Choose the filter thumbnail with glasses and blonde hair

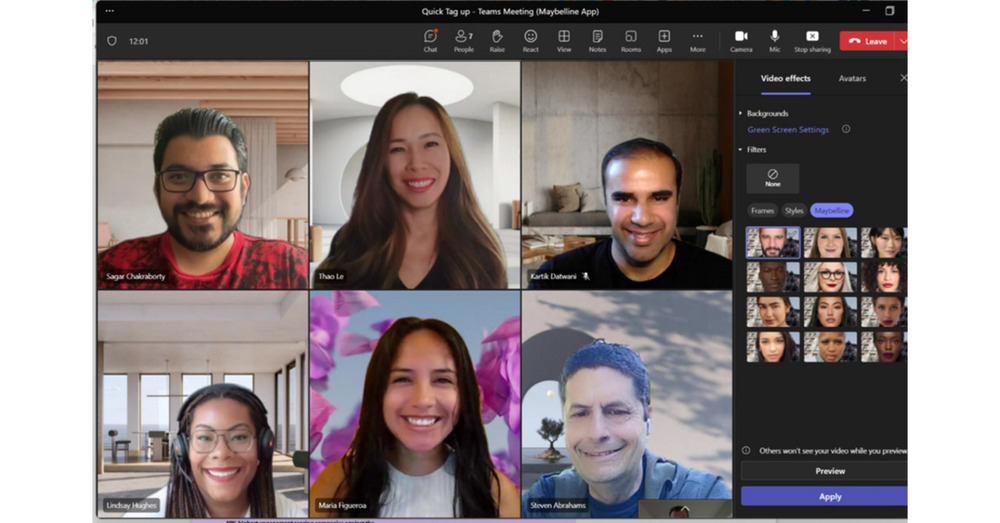pos(830,277)
